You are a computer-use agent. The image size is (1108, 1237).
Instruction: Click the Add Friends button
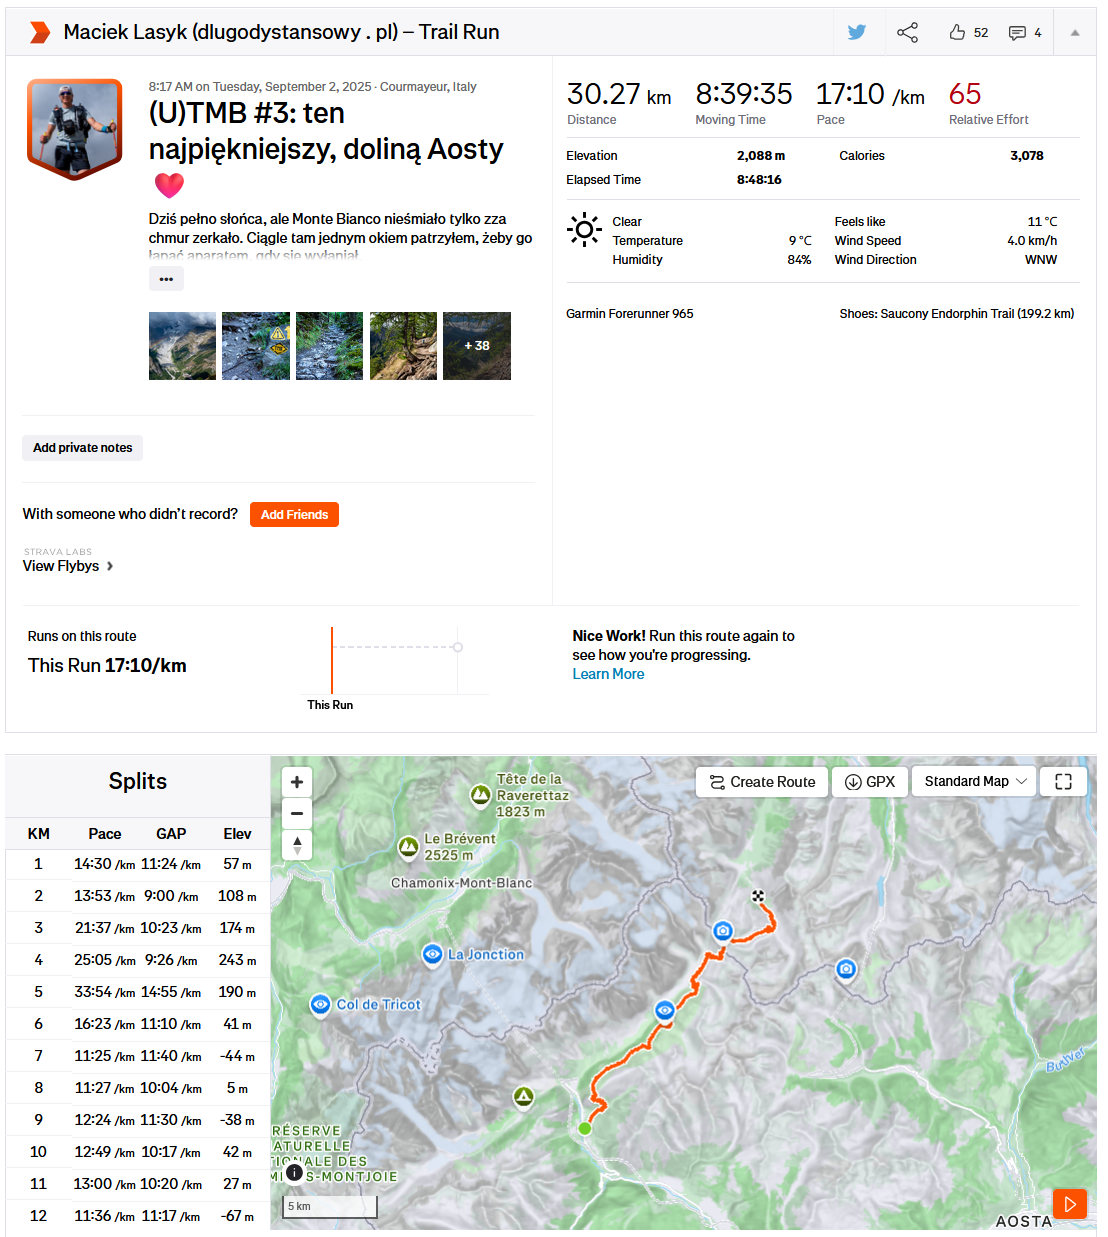294,514
